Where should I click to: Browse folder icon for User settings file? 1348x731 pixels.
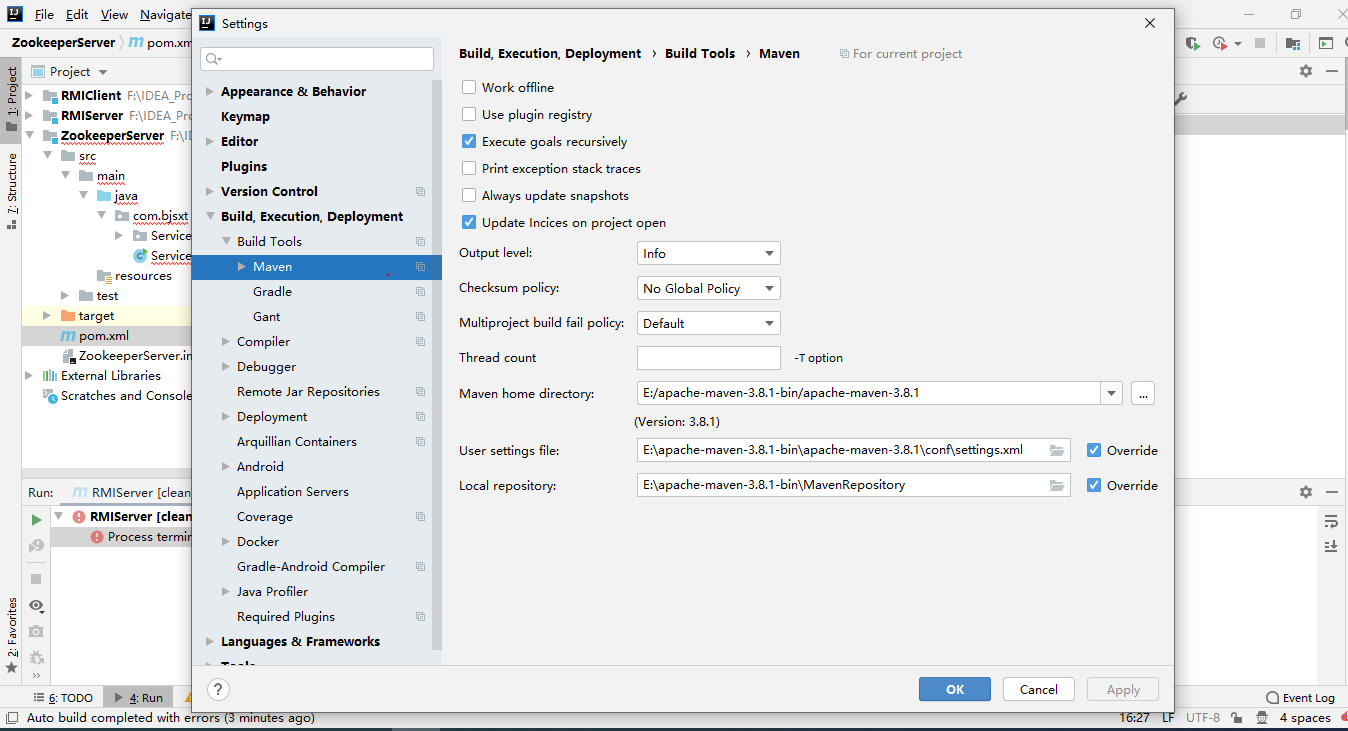1057,450
